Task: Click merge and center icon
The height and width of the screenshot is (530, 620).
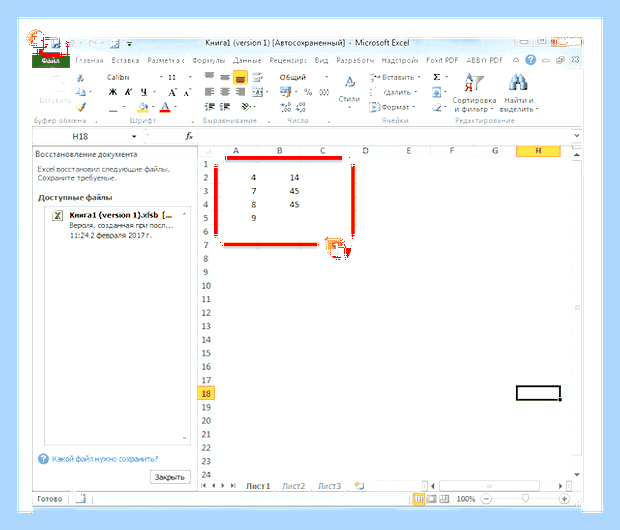Action: [x=257, y=92]
